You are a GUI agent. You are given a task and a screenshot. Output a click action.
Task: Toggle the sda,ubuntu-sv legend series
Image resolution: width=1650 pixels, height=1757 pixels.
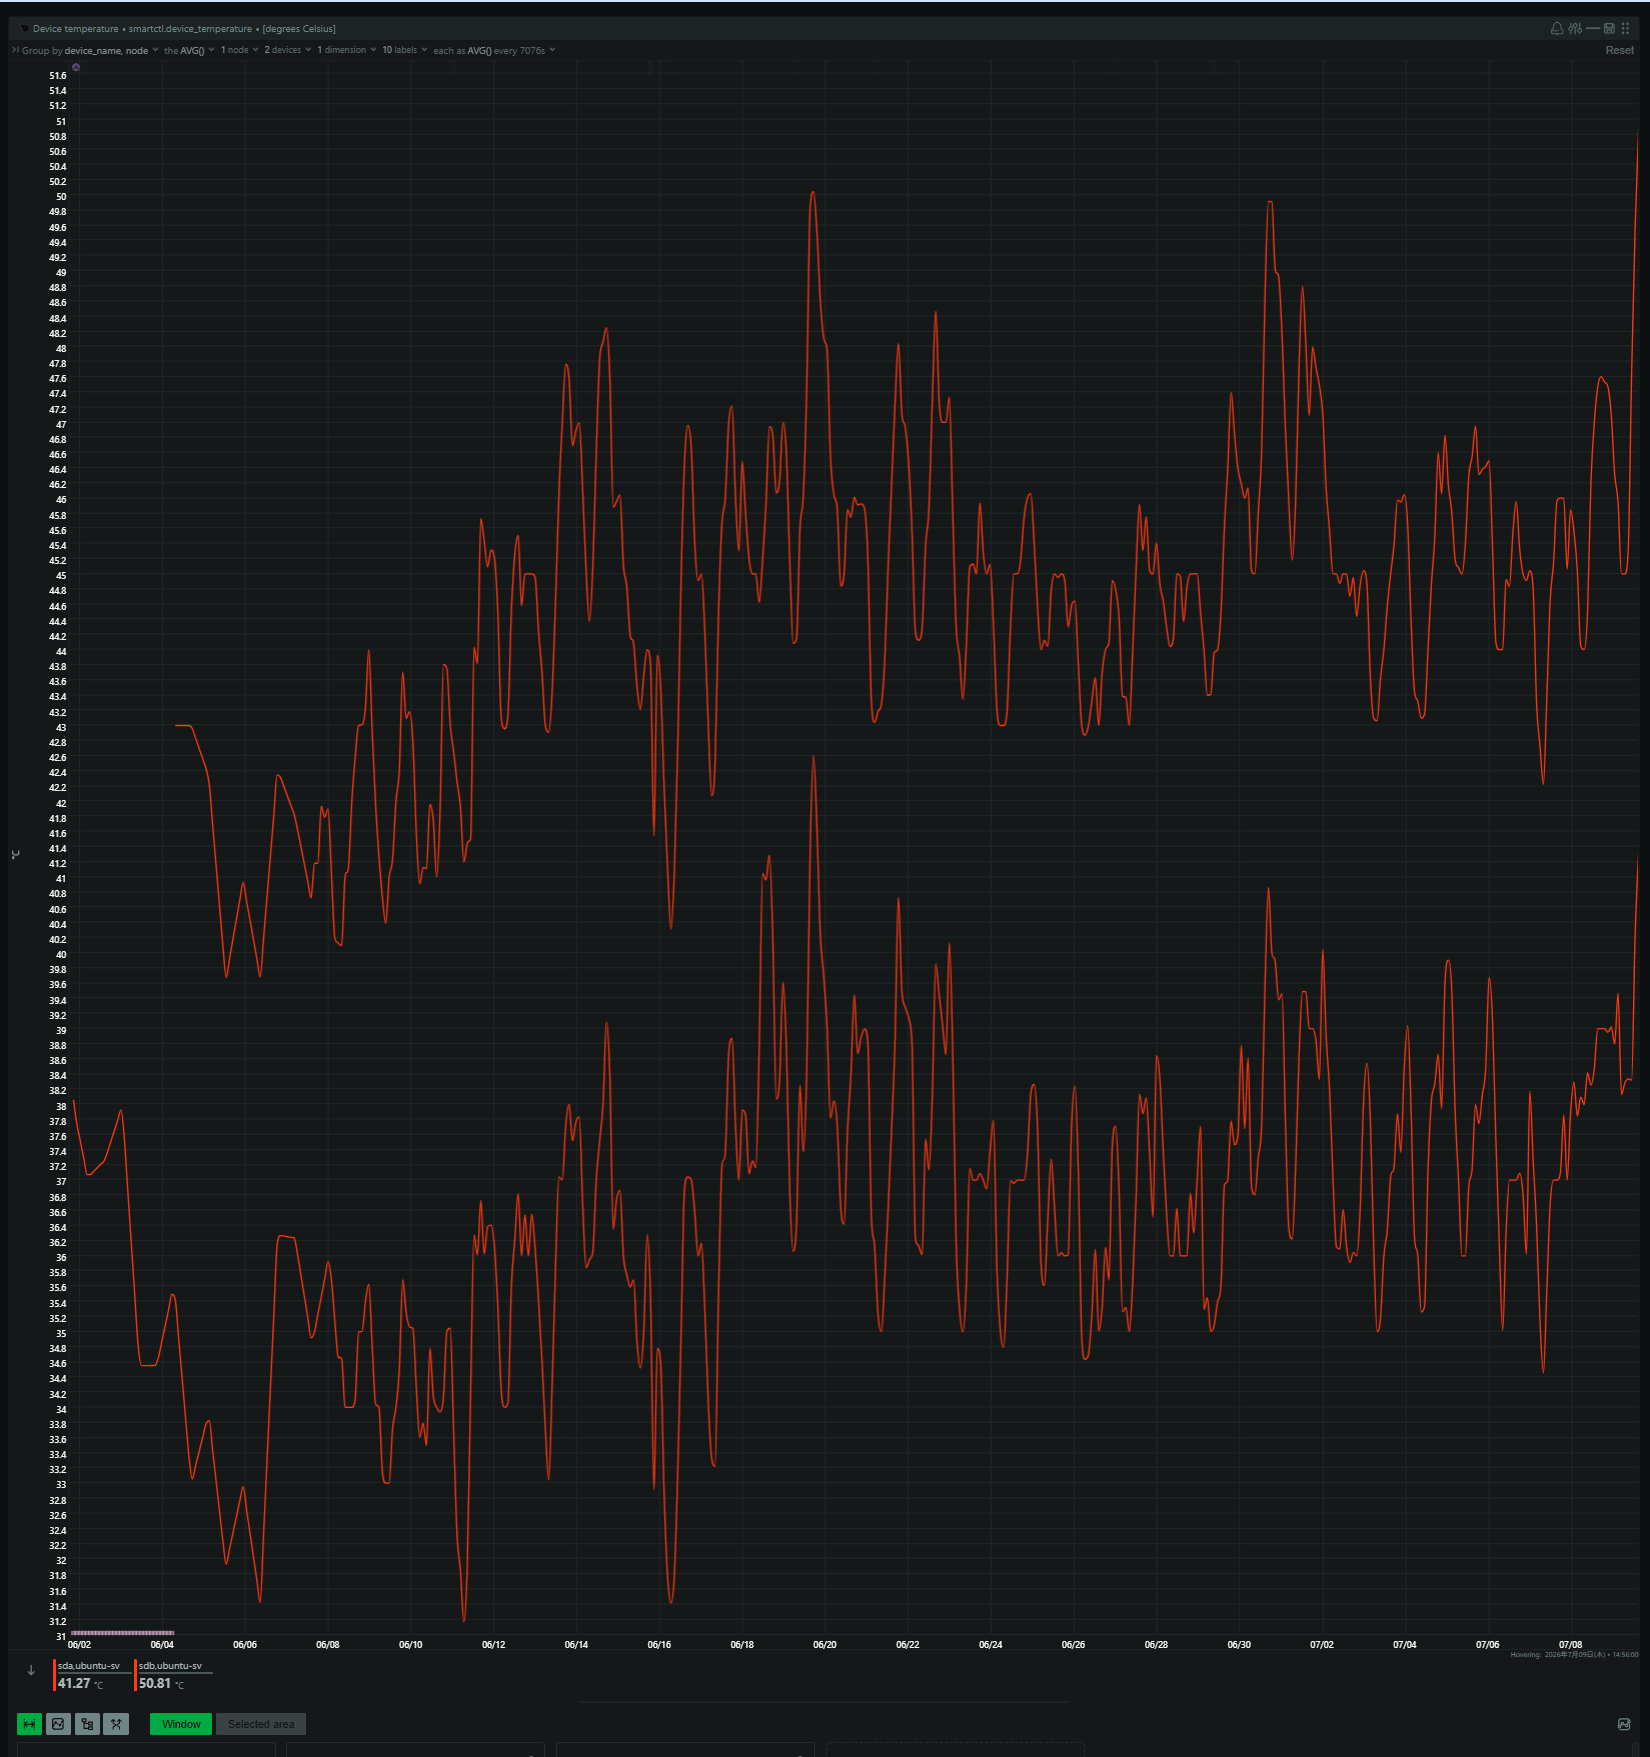pyautogui.click(x=88, y=1675)
